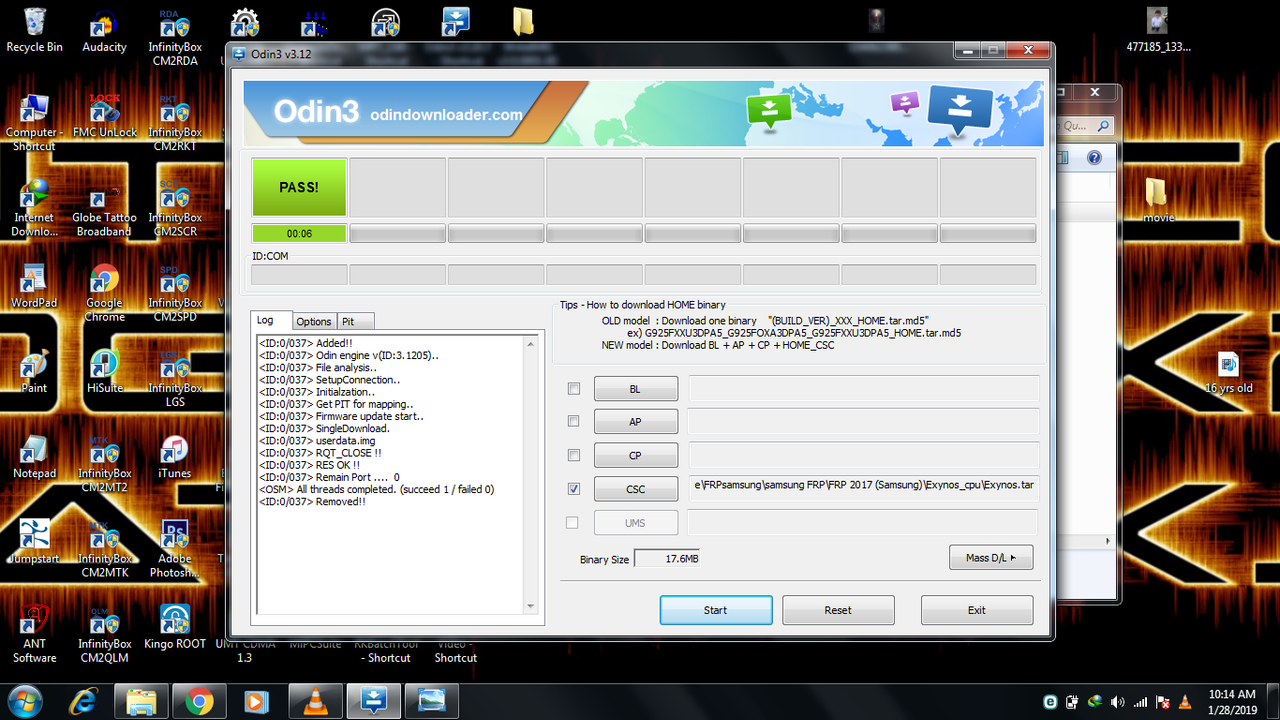The image size is (1280, 720).
Task: Open the Recycle Bin desktop icon
Action: coord(34,30)
